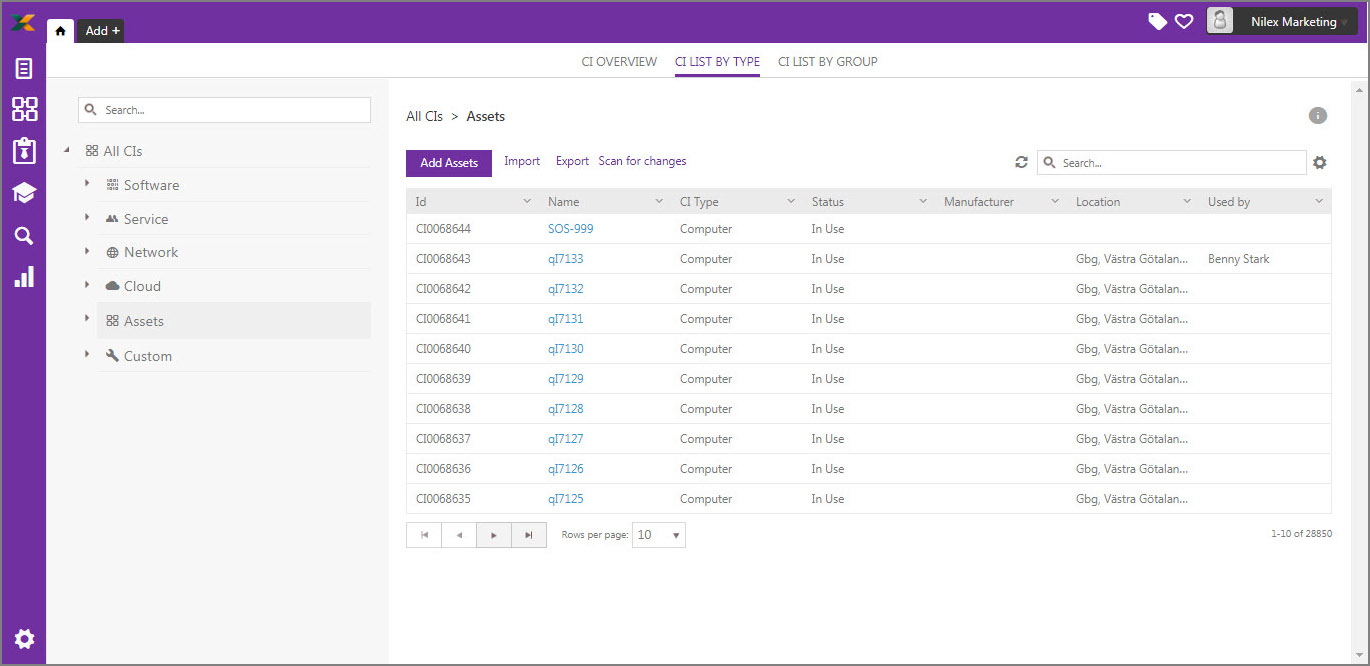Expand the Custom tree node
The height and width of the screenshot is (666, 1370).
(87, 354)
